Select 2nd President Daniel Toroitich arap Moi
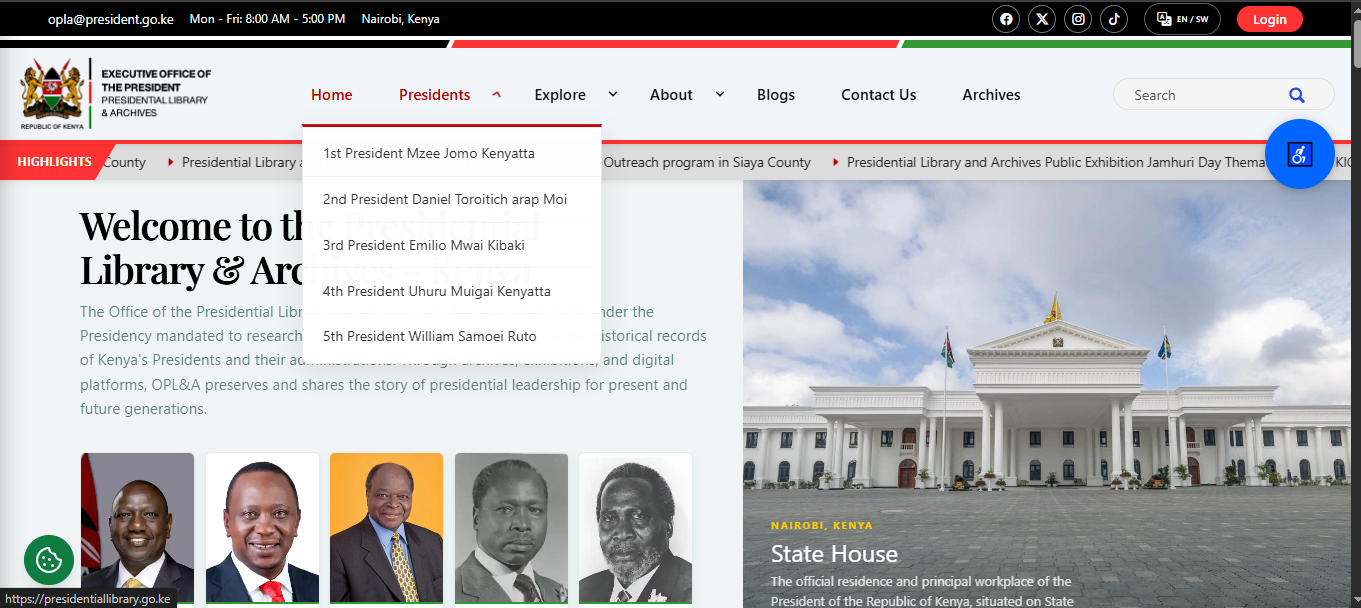This screenshot has height=608, width=1361. [452, 200]
